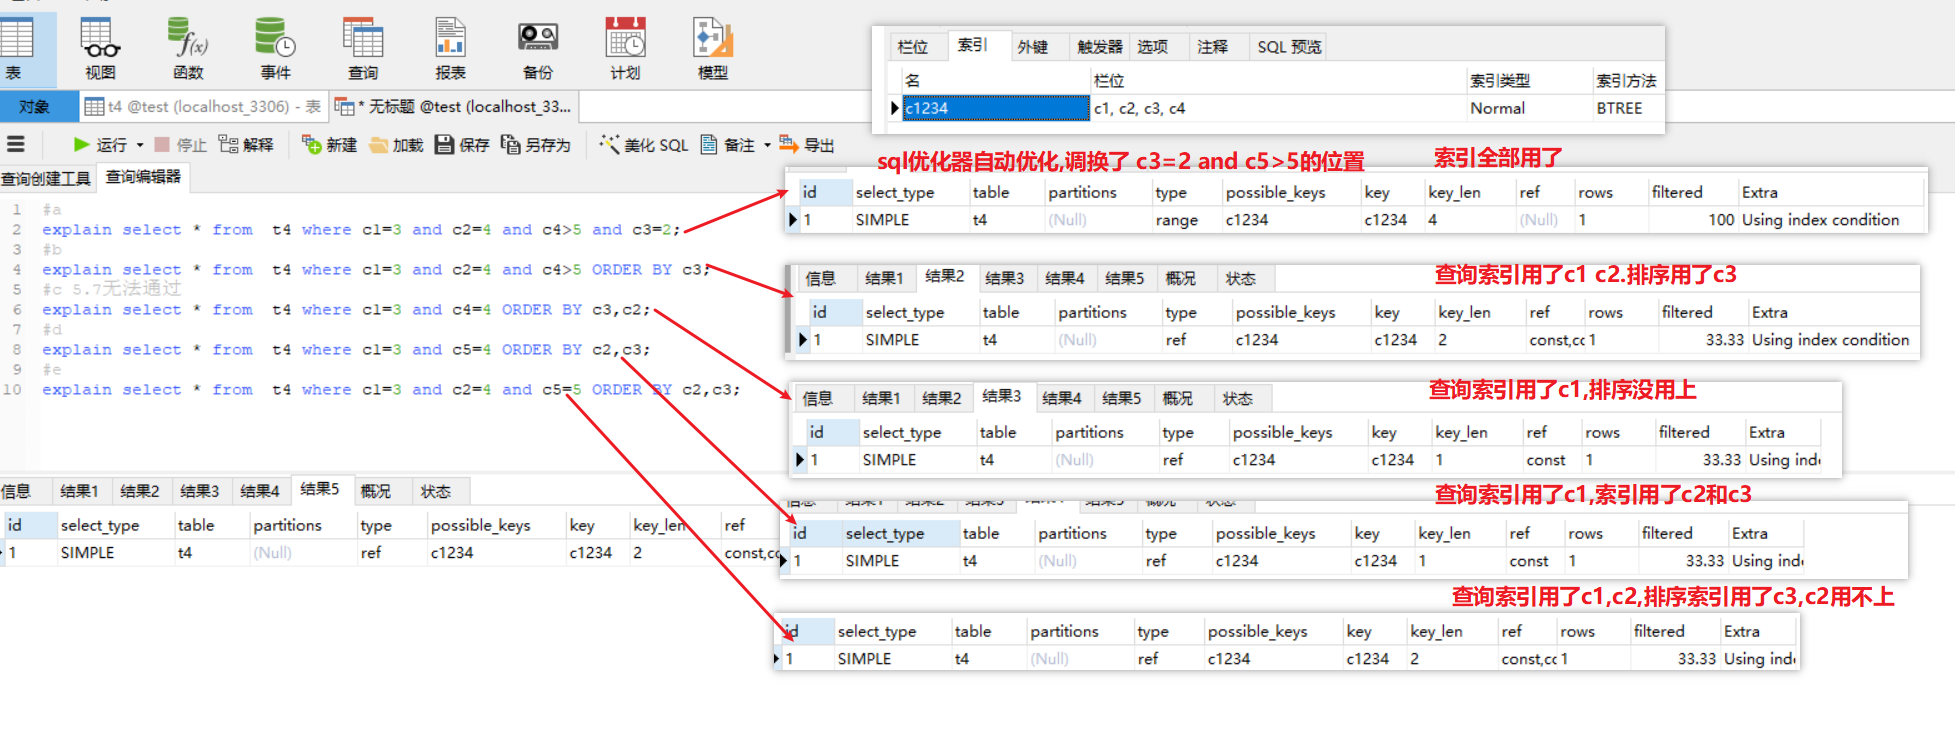The height and width of the screenshot is (741, 1955).
Task: Click the index fields cell 'c1, c2, c3, c4'
Action: [1278, 108]
